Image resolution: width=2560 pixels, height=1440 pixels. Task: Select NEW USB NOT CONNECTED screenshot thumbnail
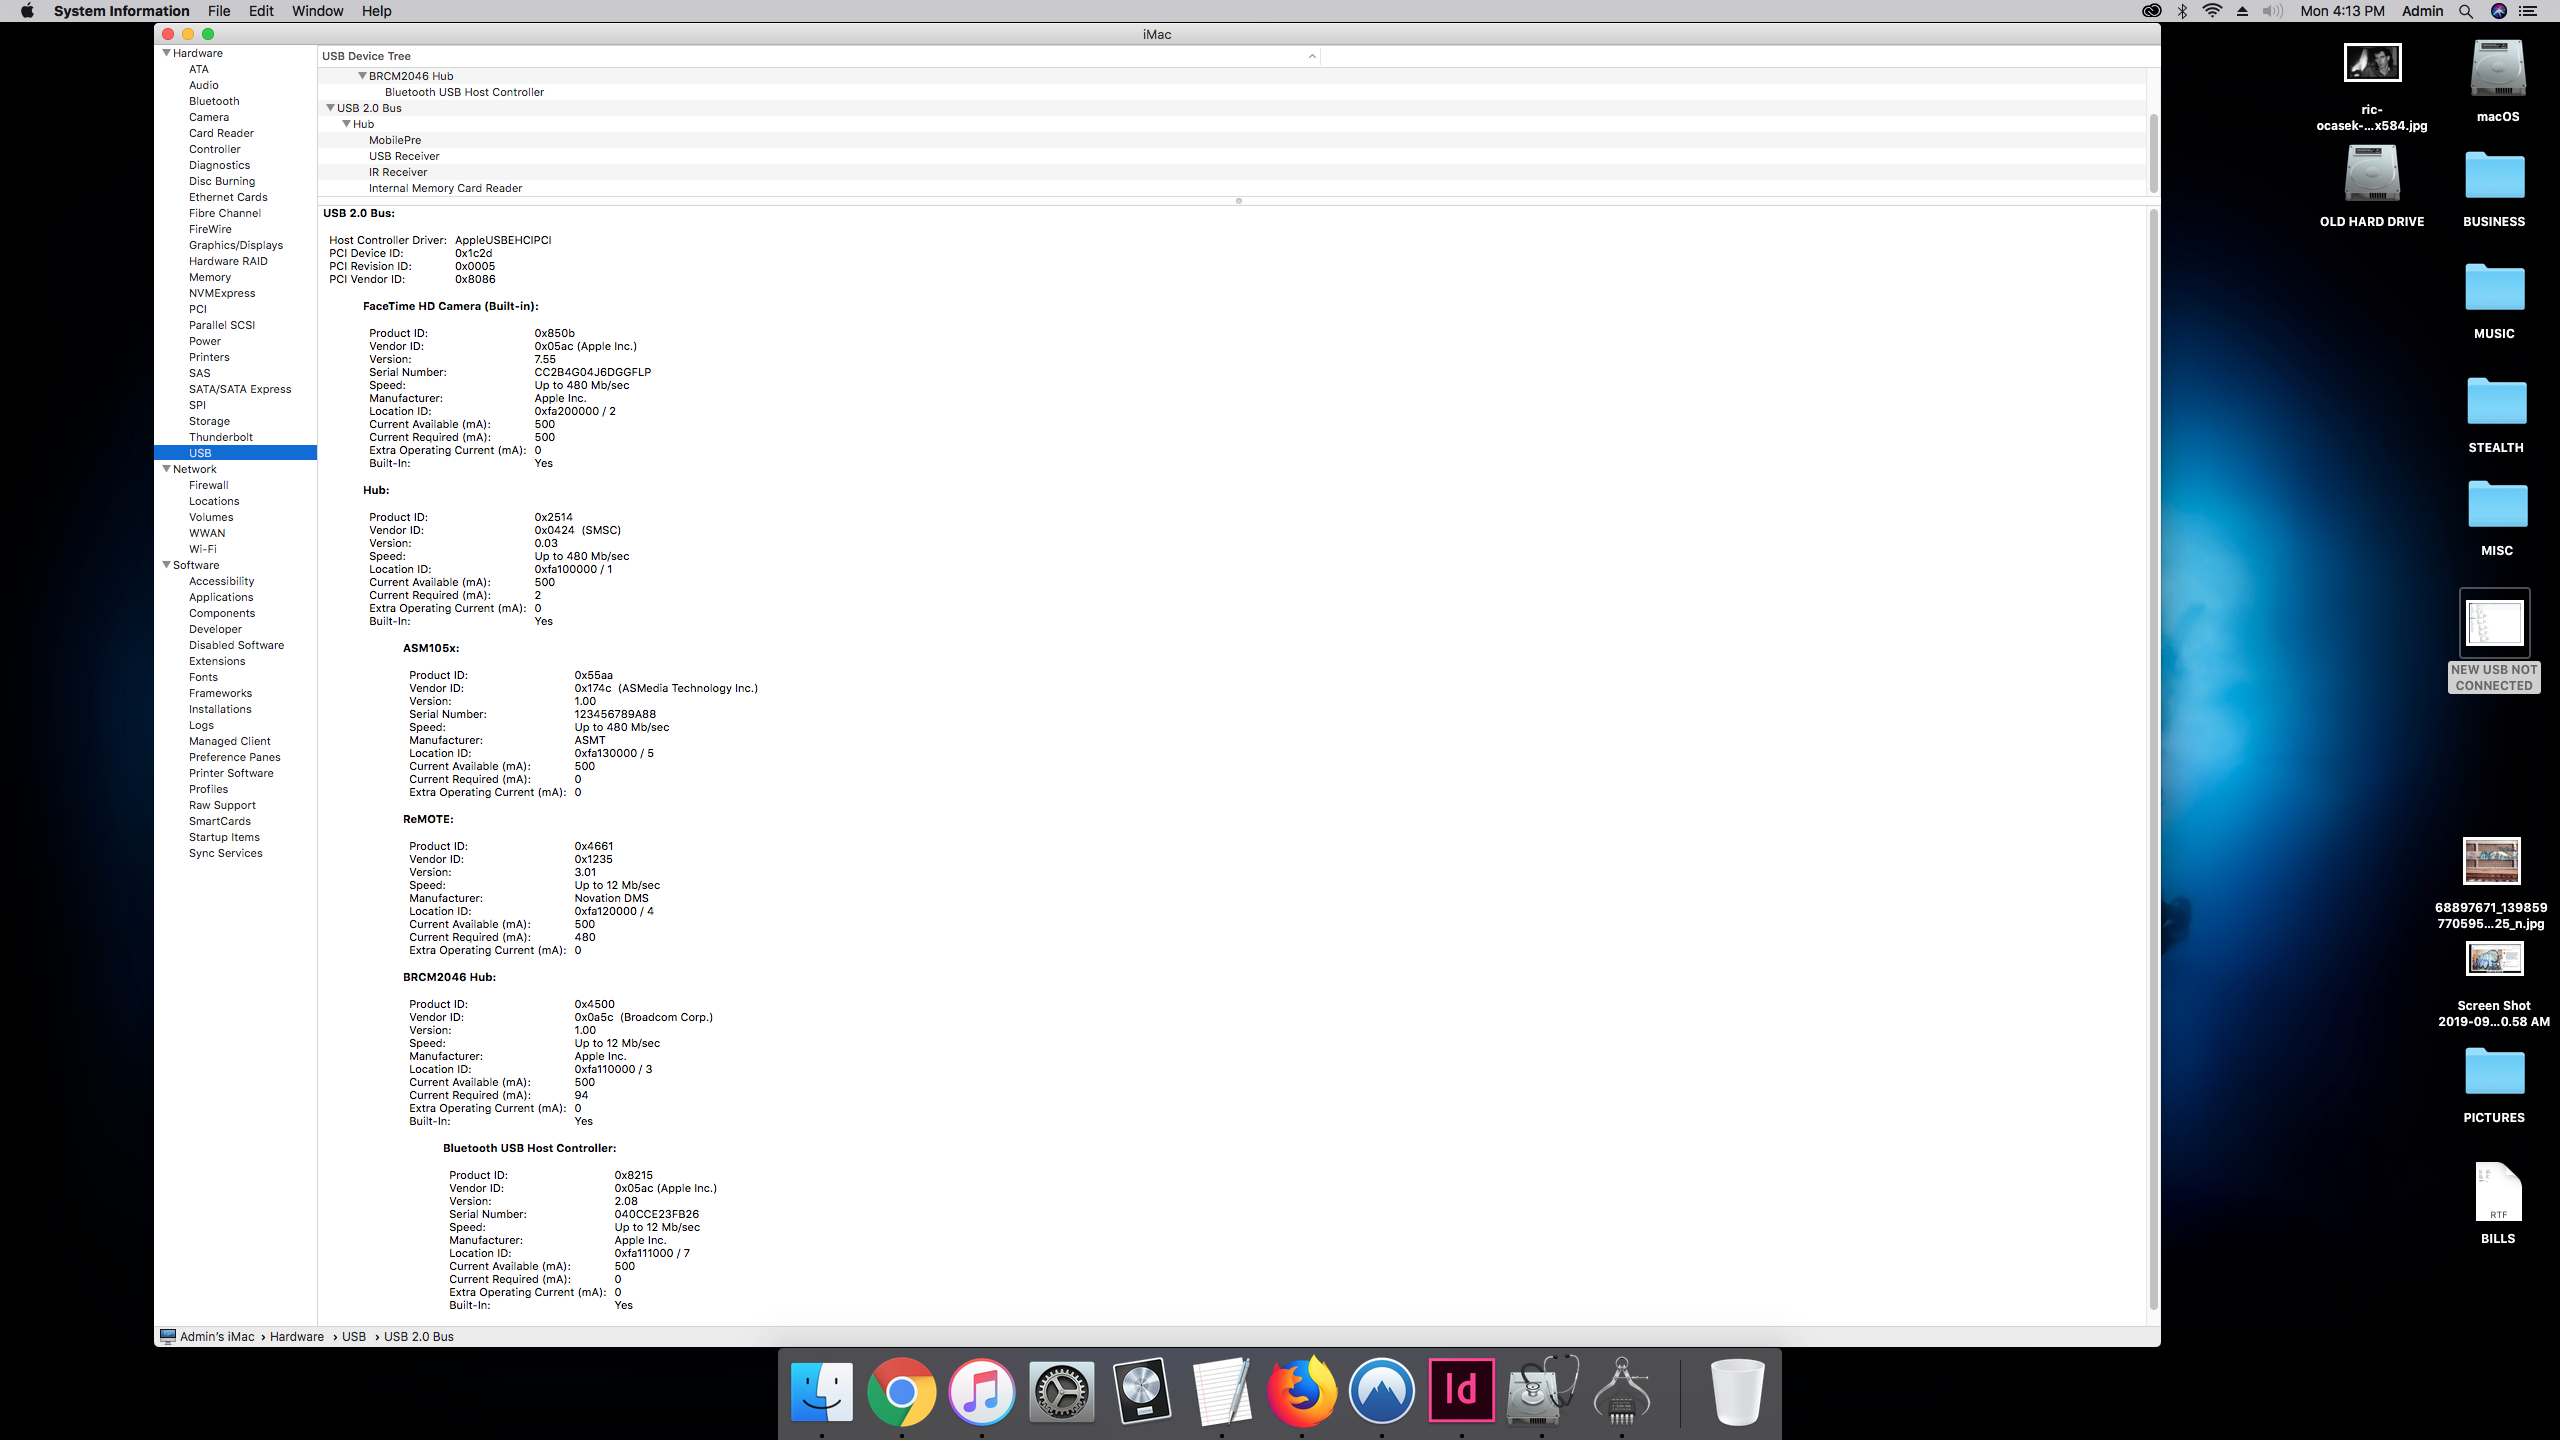tap(2494, 623)
